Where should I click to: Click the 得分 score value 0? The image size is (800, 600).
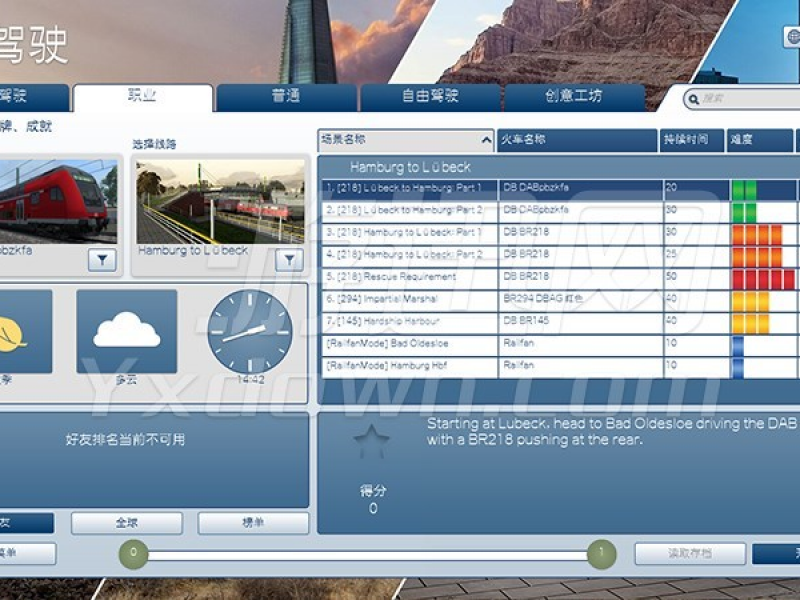point(373,509)
